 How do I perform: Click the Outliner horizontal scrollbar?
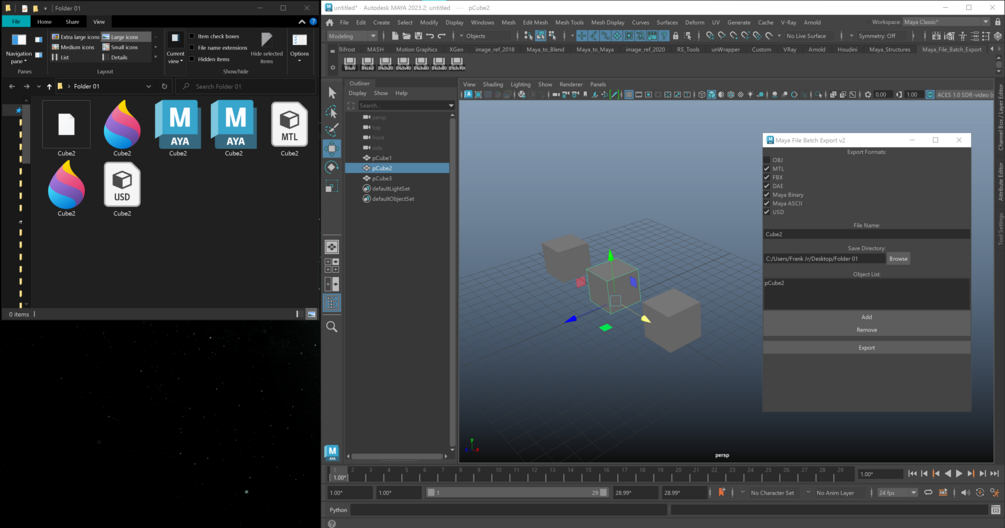click(397, 456)
